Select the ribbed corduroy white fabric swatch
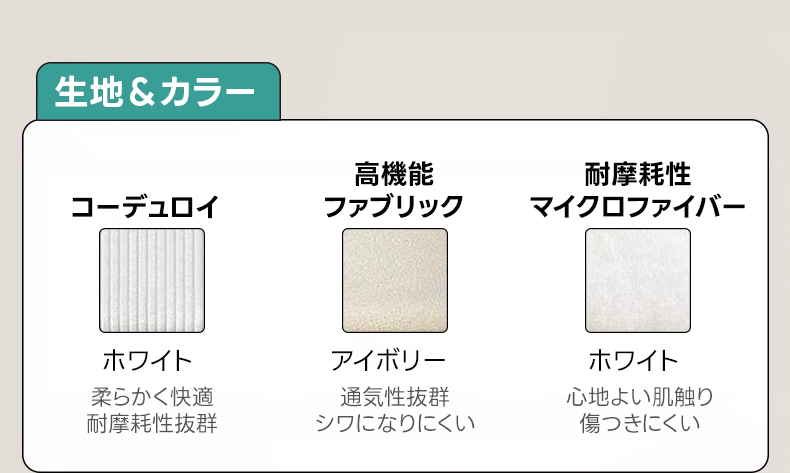This screenshot has width=790, height=473. 152,280
